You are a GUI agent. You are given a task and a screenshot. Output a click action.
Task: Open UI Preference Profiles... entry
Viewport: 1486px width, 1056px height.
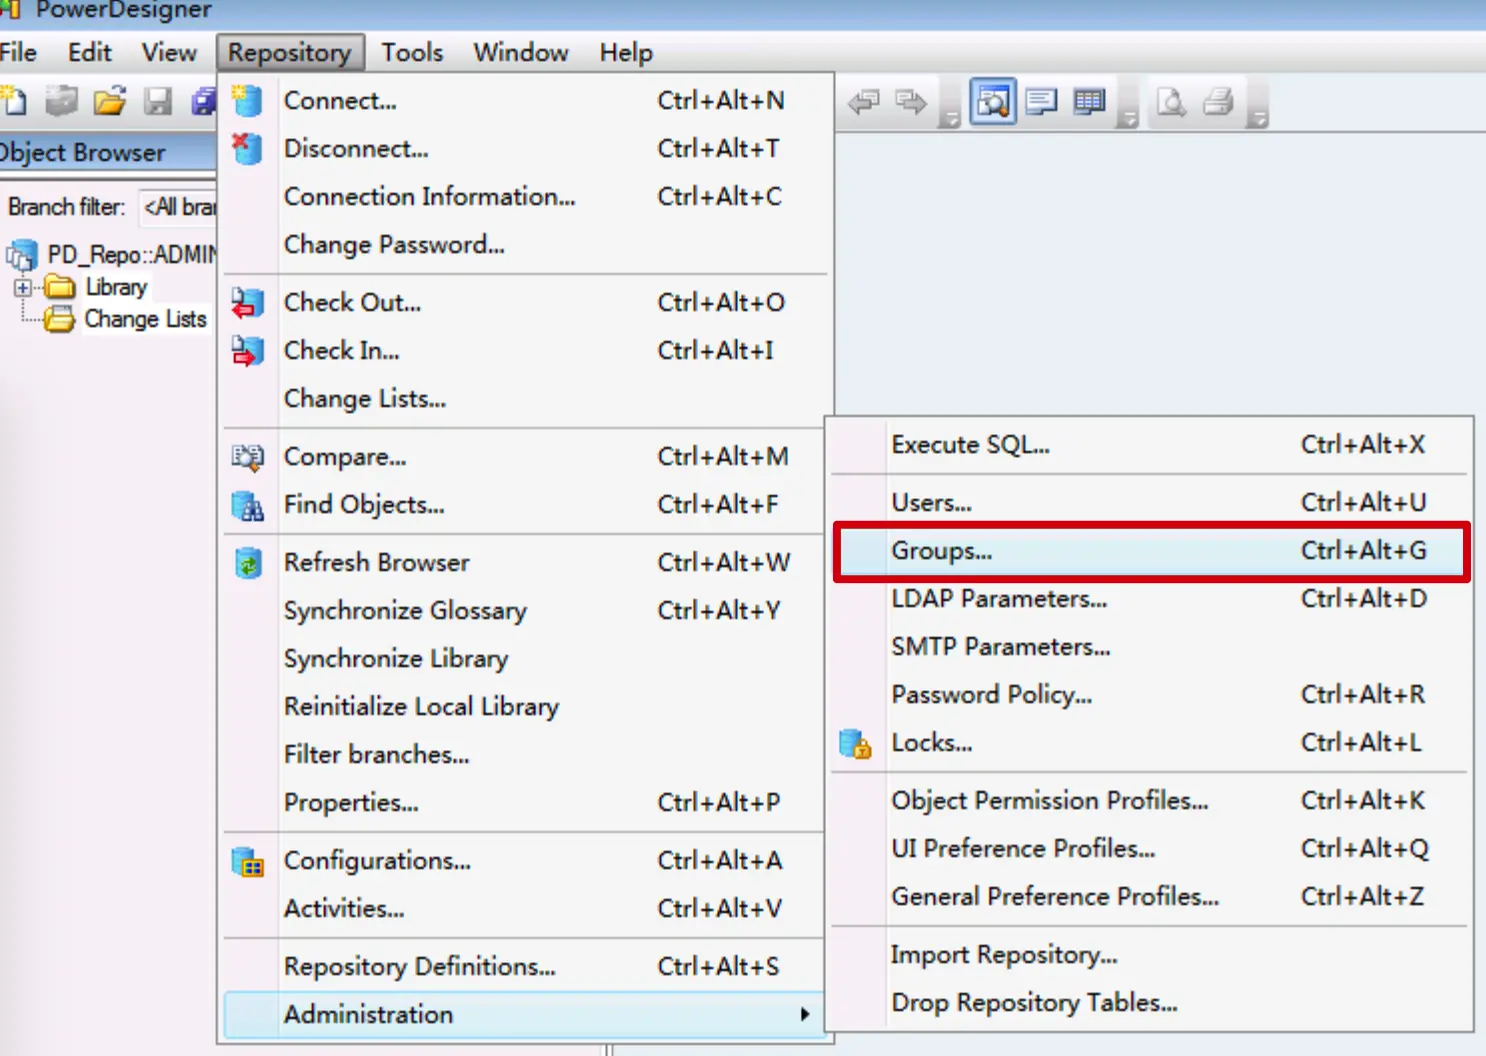[x=1150, y=848]
